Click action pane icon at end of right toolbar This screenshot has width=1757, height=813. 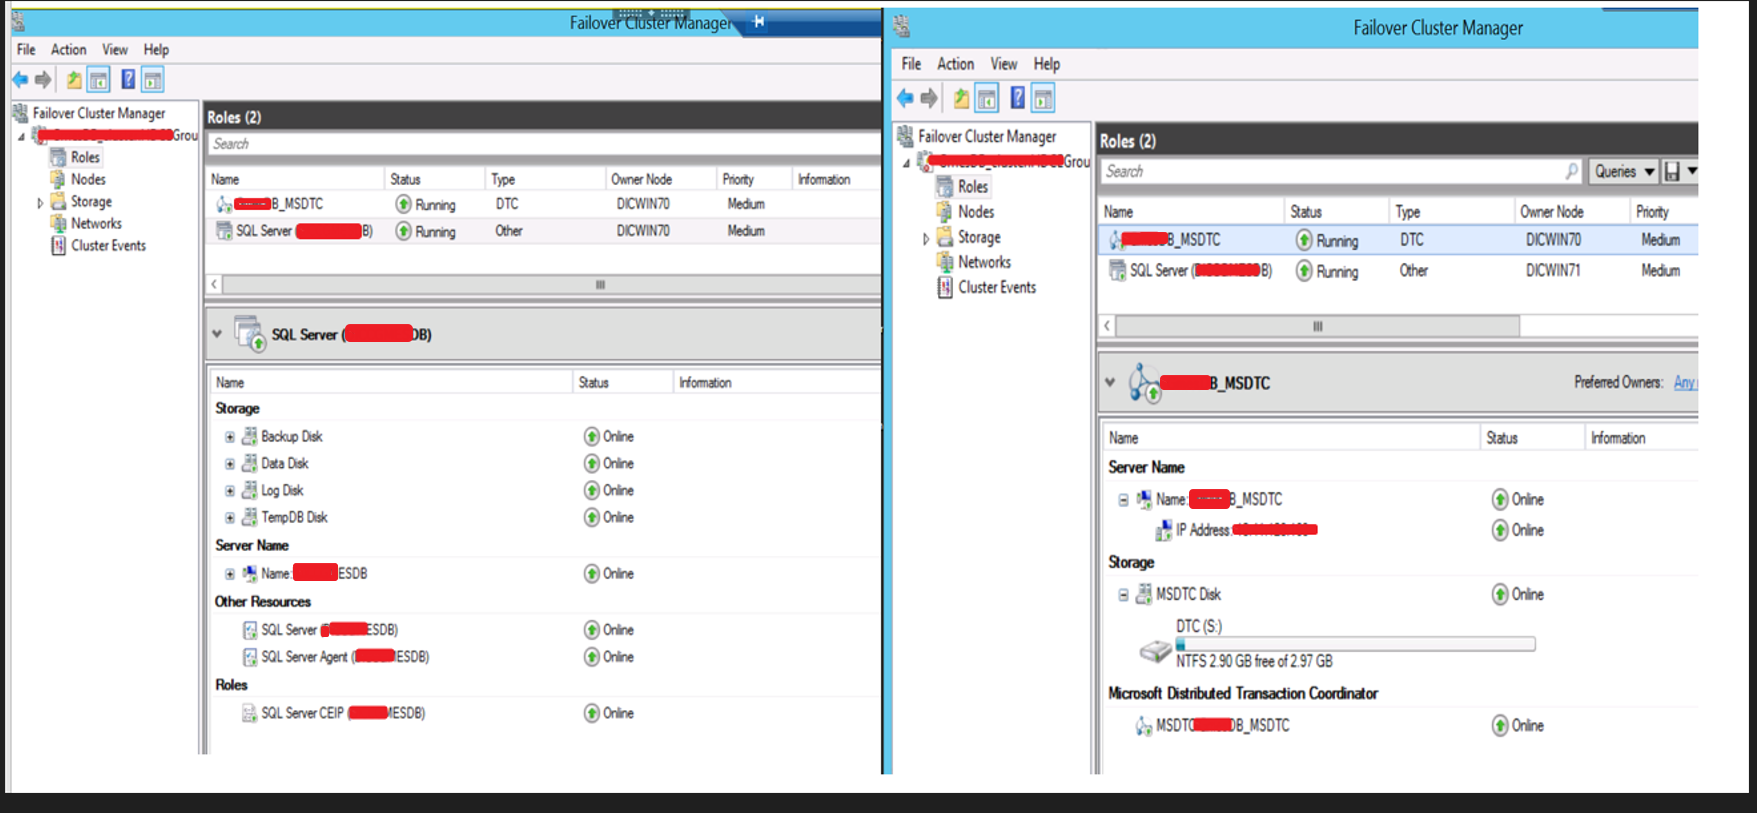(1043, 98)
